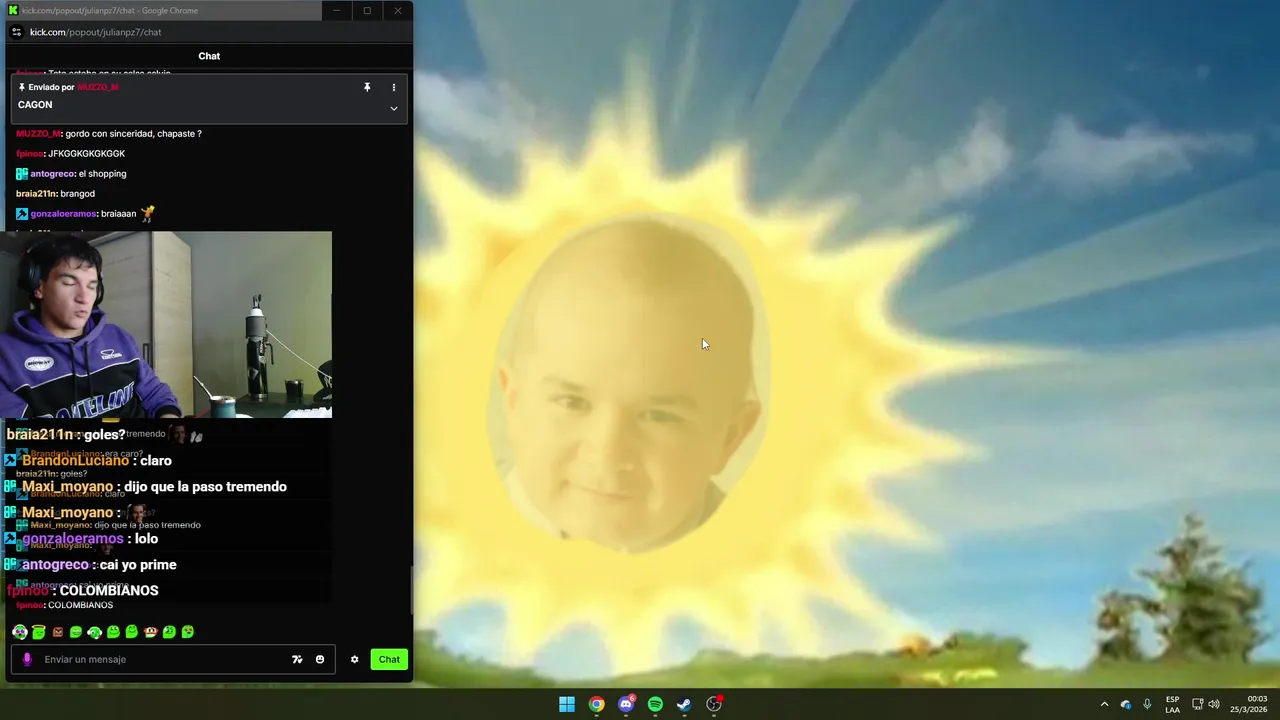Insert the seventh tall green emote

132,632
